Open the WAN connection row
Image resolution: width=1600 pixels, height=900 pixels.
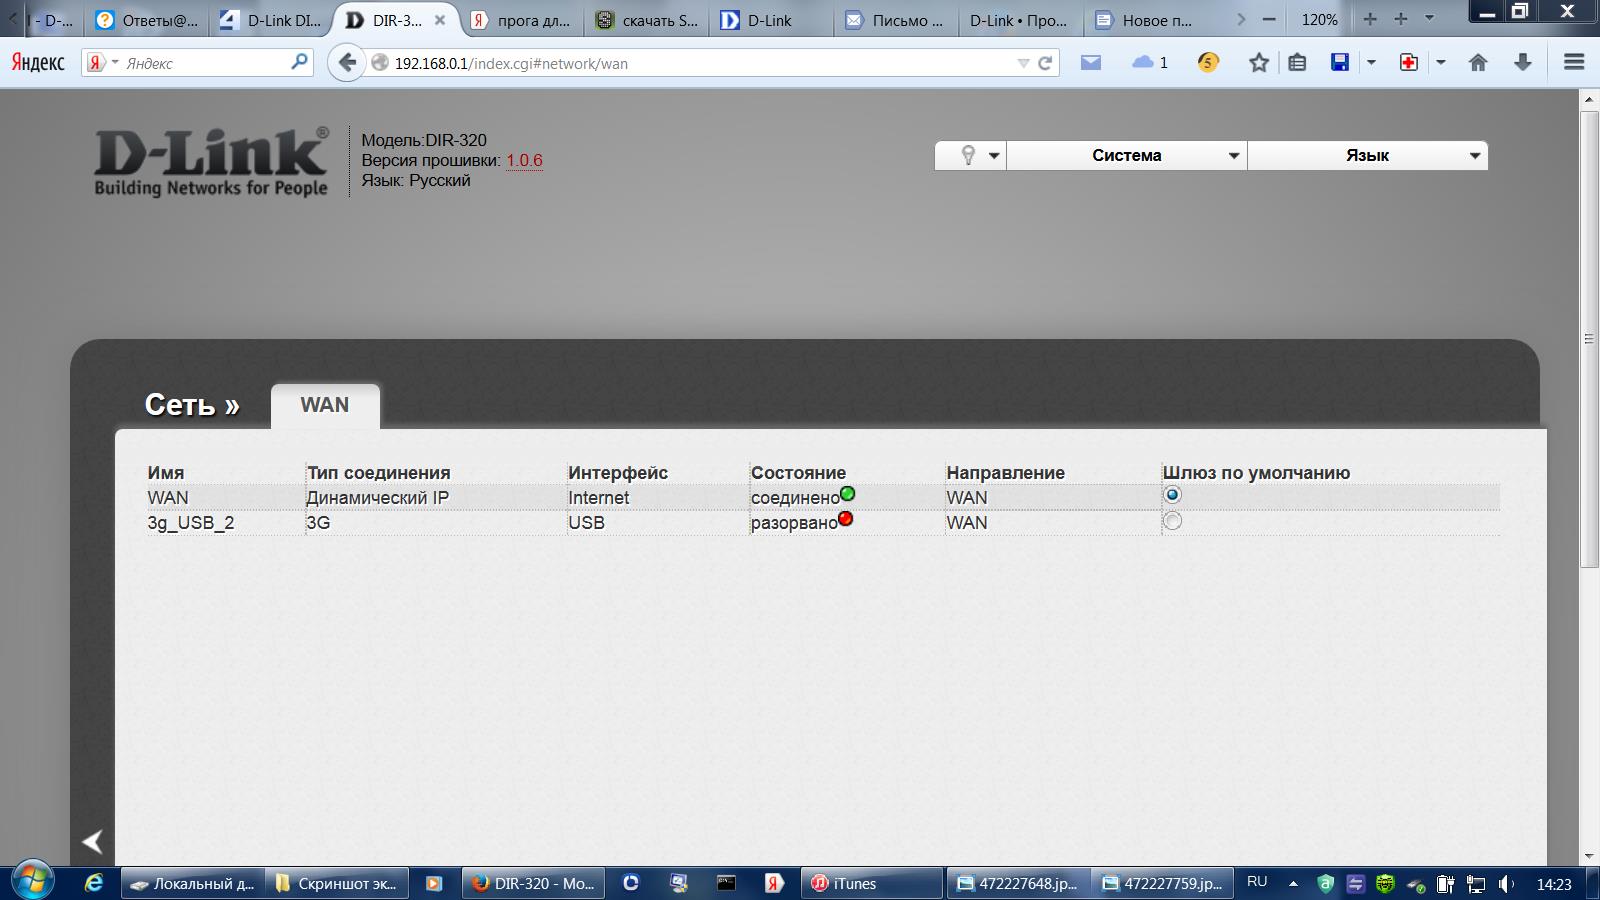[x=823, y=497]
